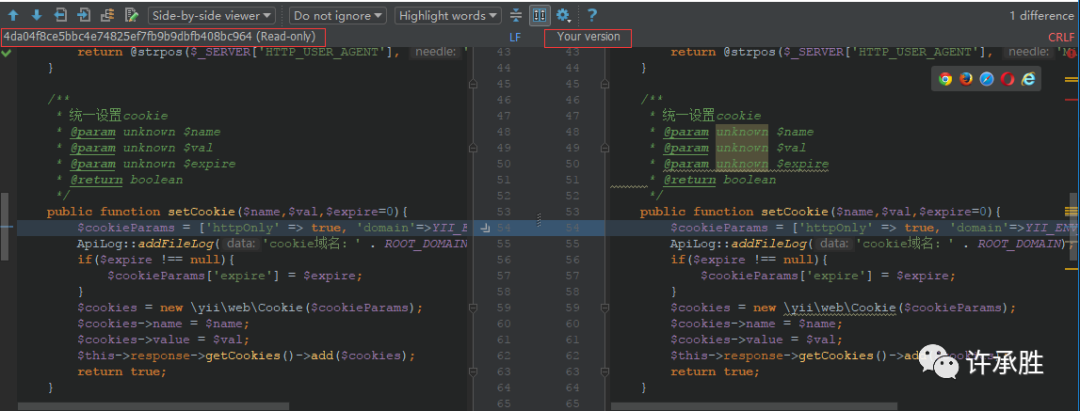Collapse left pane doc comment fold at line 45
Viewport: 1080px width, 411px height.
point(473,84)
